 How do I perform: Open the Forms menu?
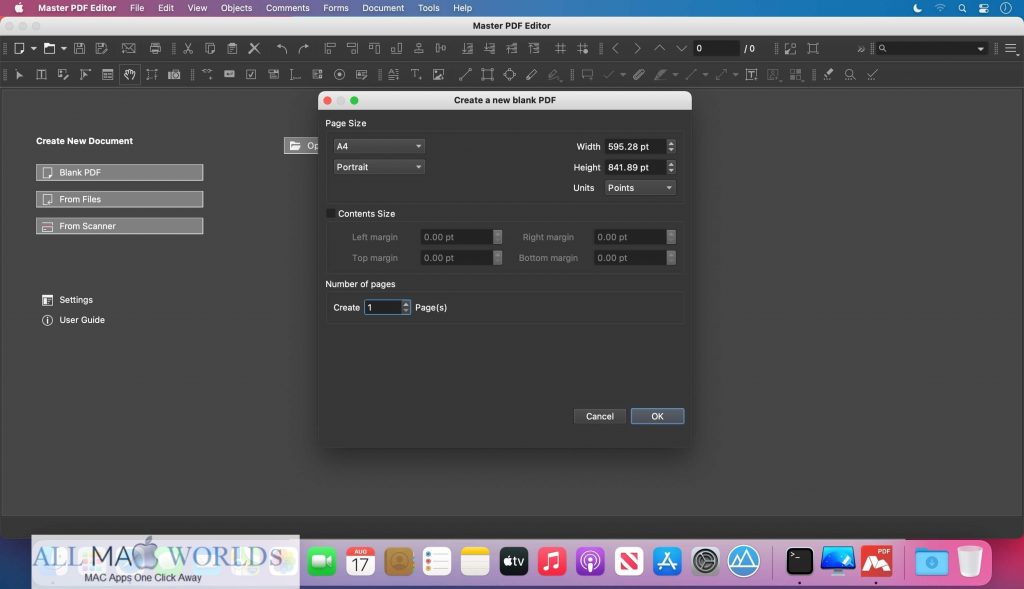[x=336, y=8]
